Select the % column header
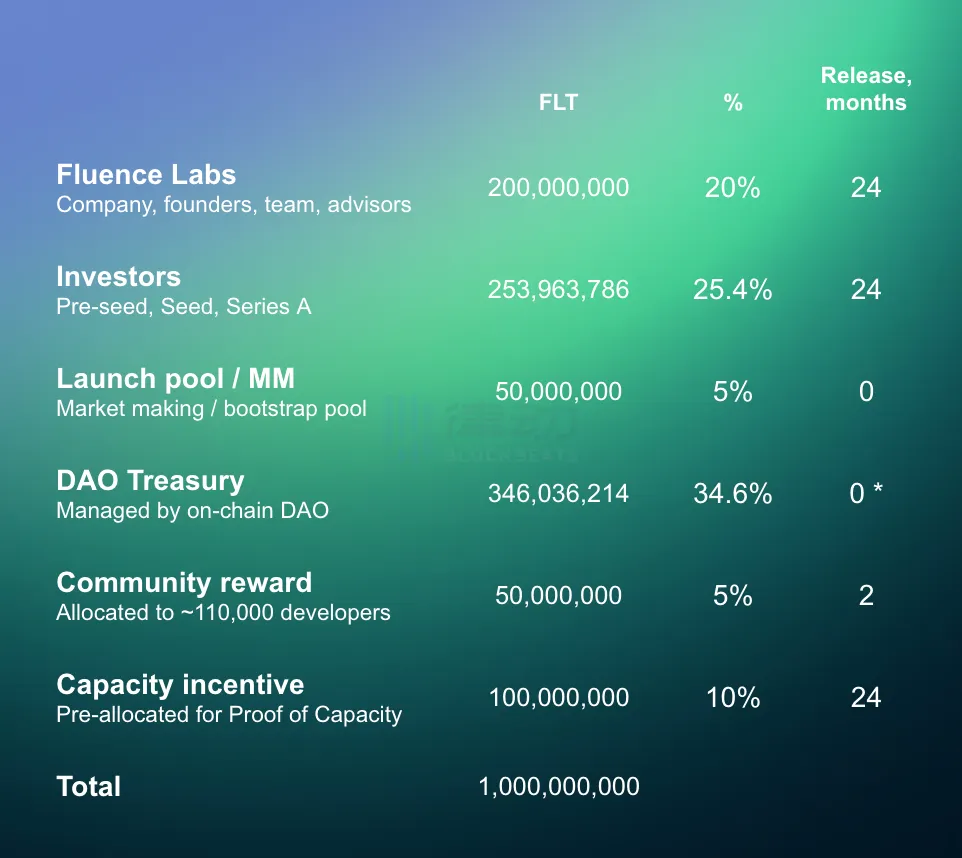The height and width of the screenshot is (858, 962). 733,102
